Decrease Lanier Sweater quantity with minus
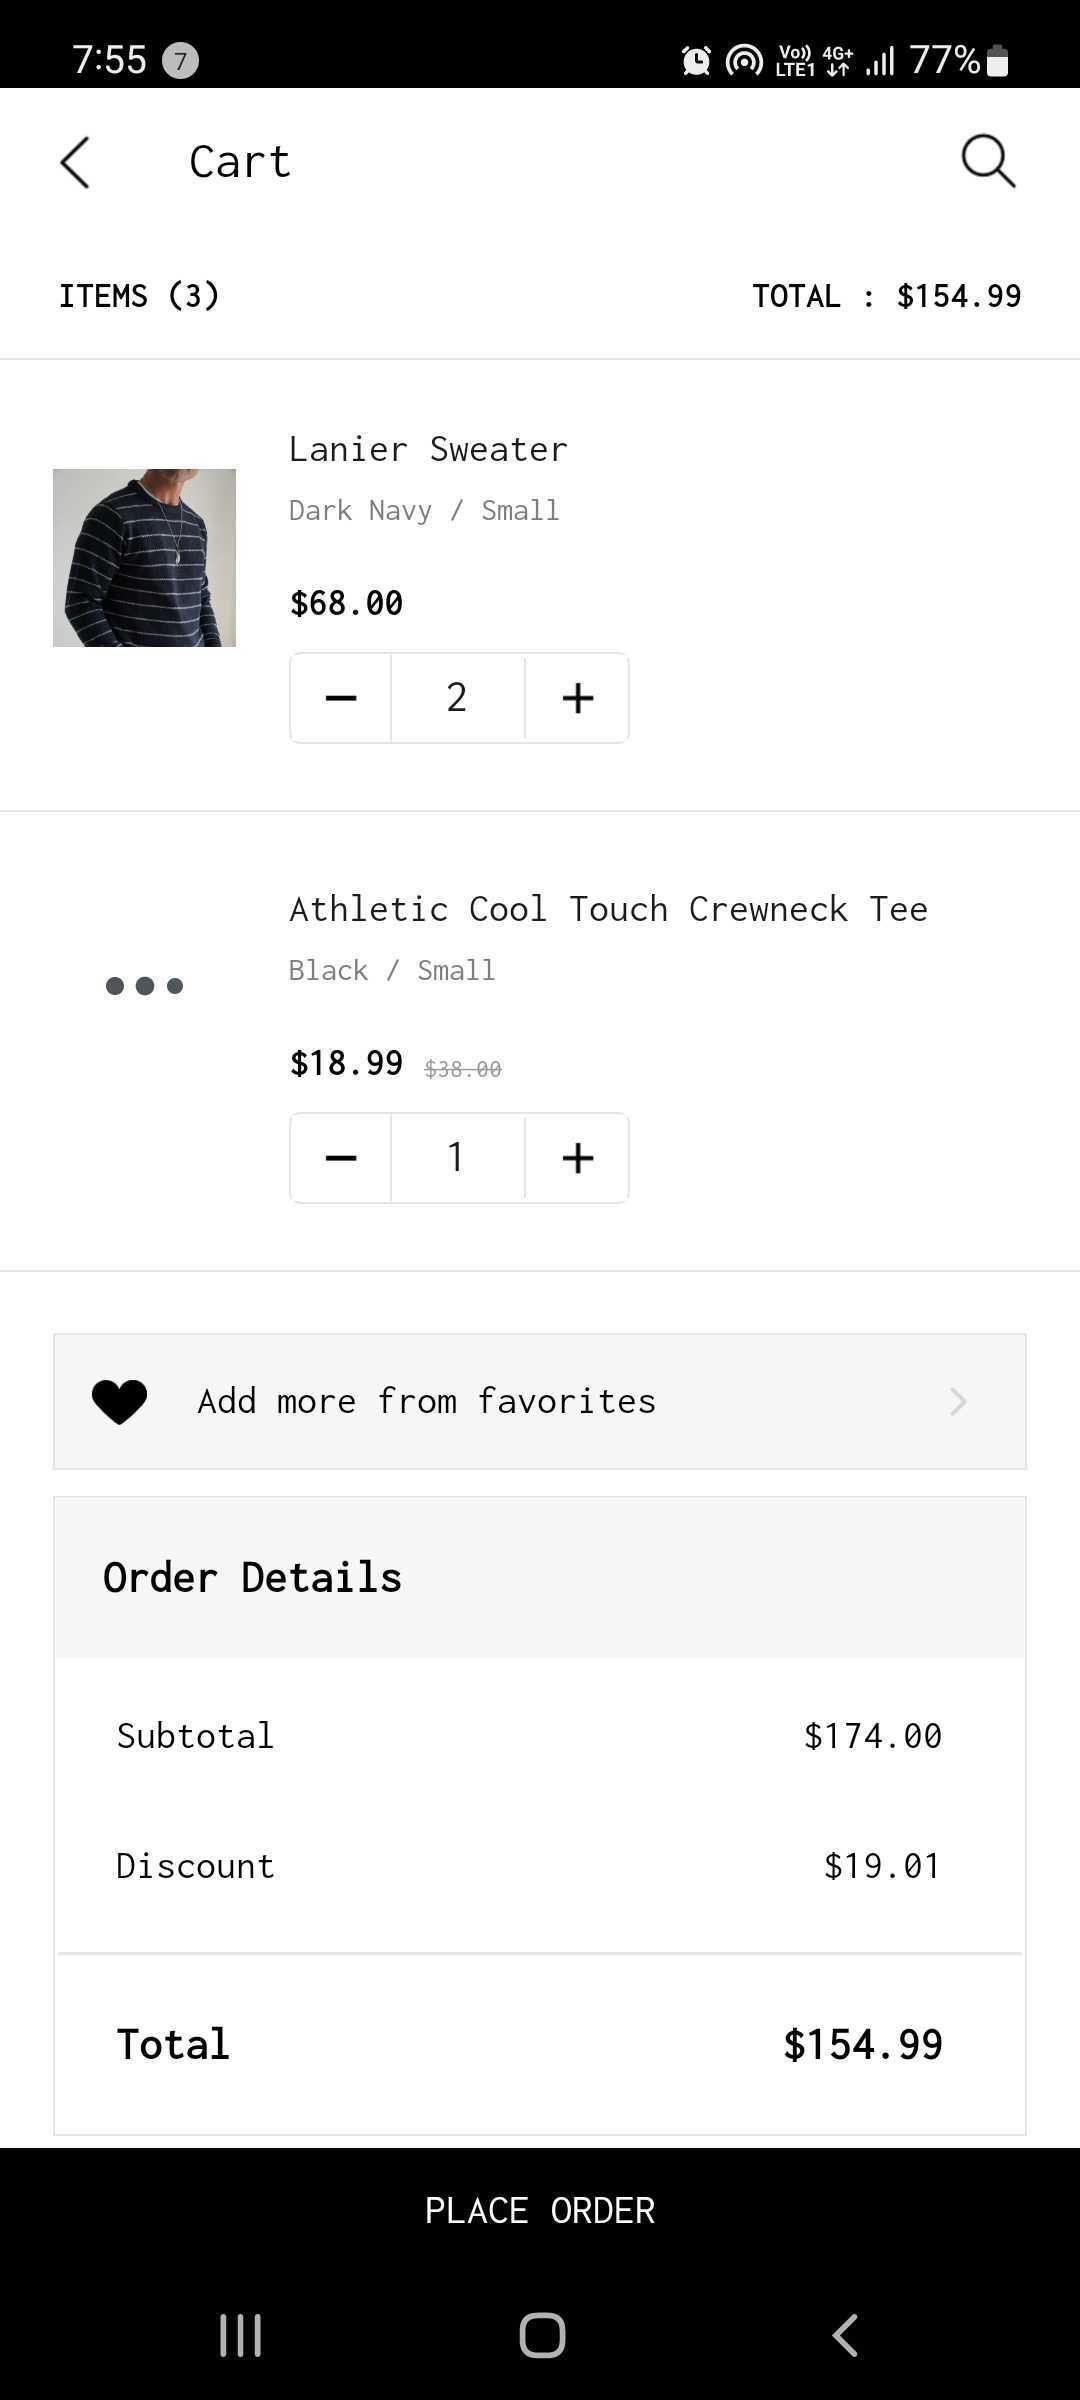 pyautogui.click(x=341, y=698)
